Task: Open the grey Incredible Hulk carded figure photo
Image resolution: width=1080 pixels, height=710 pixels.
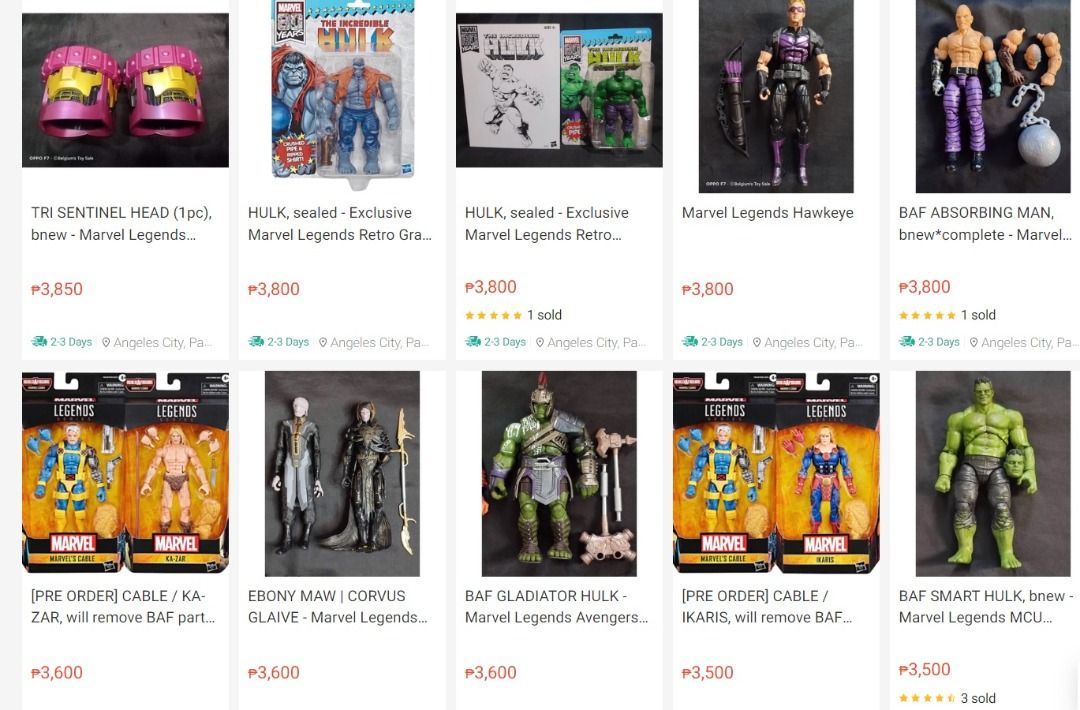Action: [x=342, y=95]
